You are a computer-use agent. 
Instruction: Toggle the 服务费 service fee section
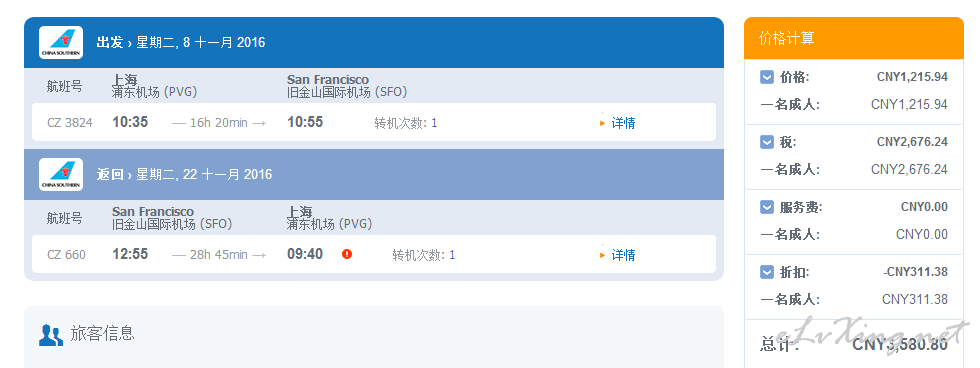(767, 207)
